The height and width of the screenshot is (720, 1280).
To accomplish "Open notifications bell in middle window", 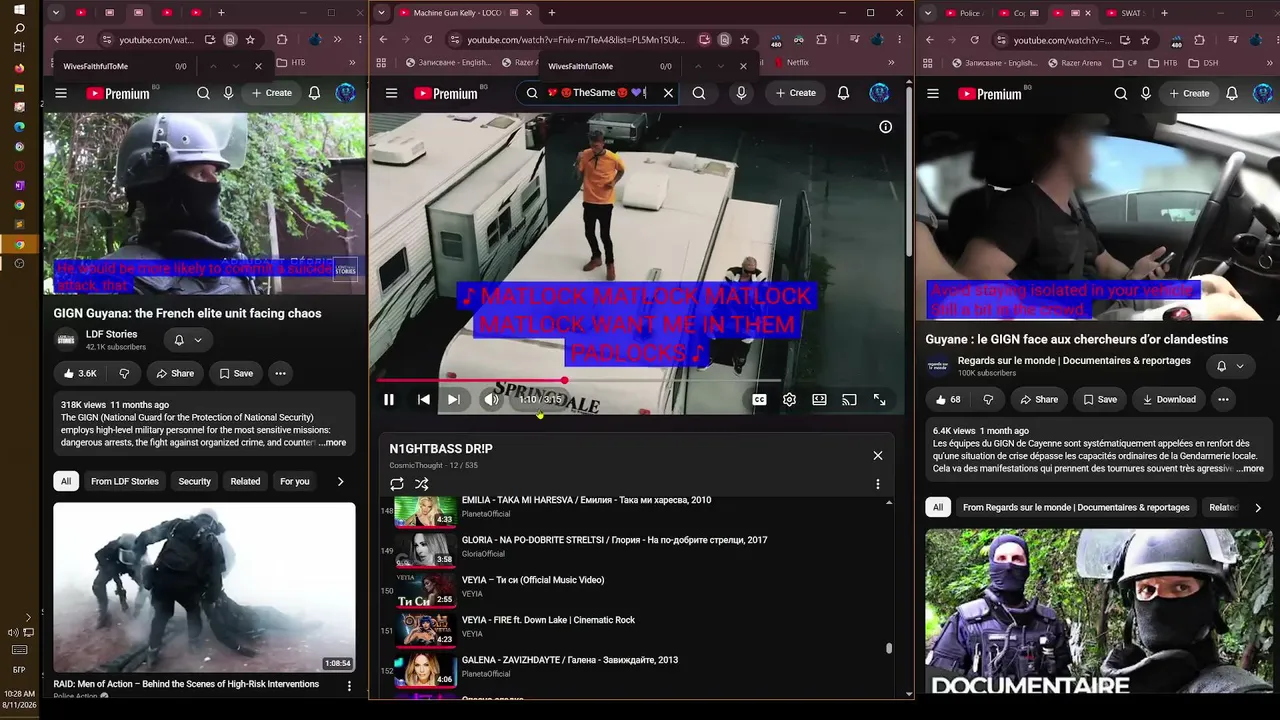I will coord(843,93).
